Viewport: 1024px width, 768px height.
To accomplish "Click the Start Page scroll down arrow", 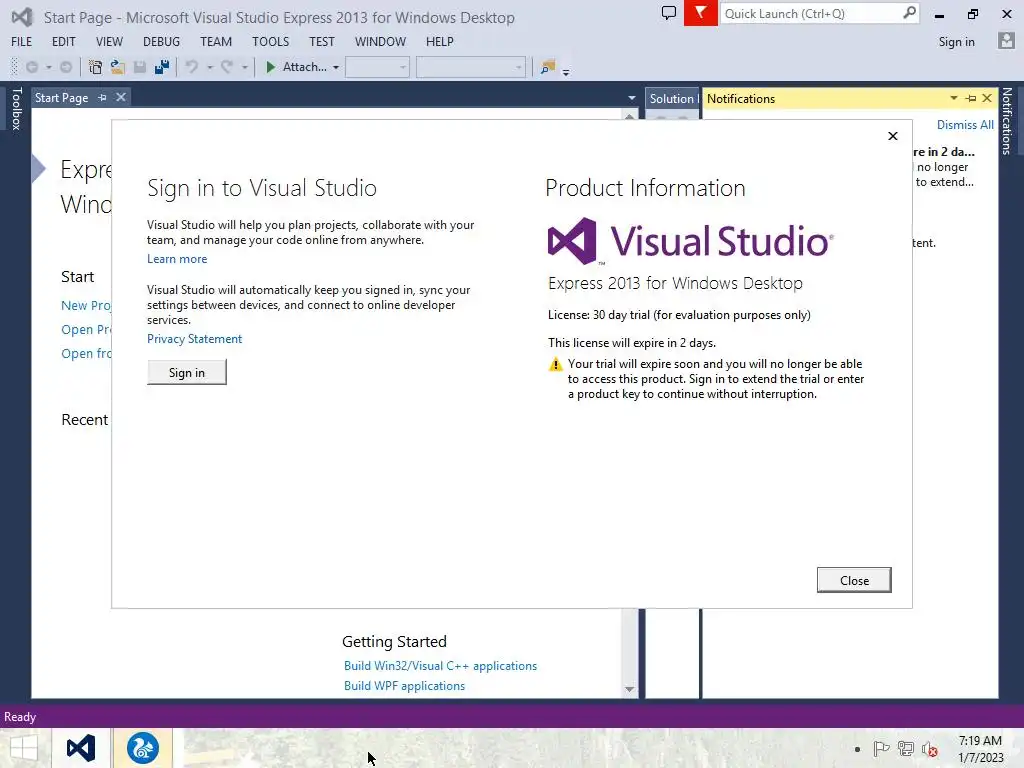I will point(630,689).
